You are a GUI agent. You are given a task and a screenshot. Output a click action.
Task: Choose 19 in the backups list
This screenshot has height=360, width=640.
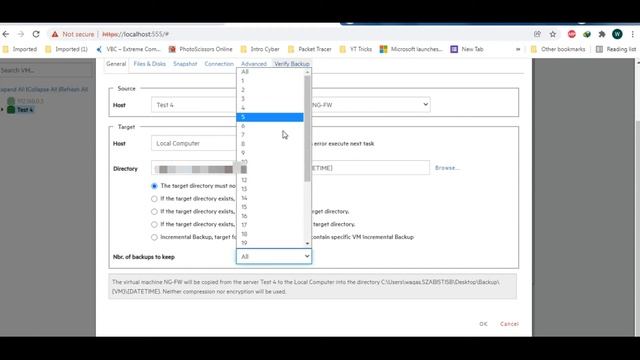point(270,243)
